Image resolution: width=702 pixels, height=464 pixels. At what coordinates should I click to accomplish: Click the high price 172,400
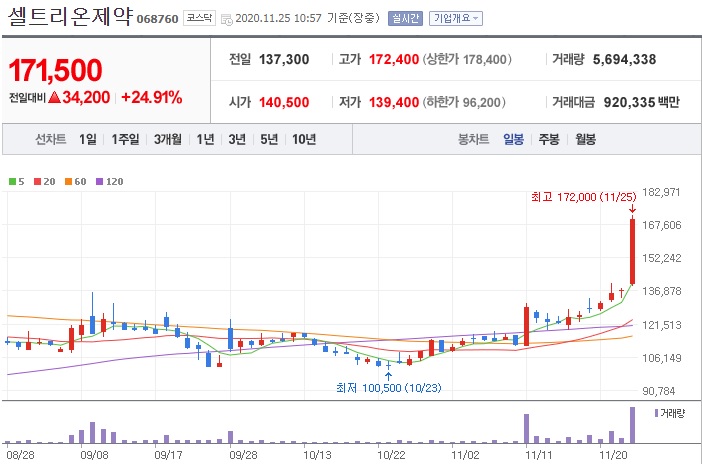394,60
